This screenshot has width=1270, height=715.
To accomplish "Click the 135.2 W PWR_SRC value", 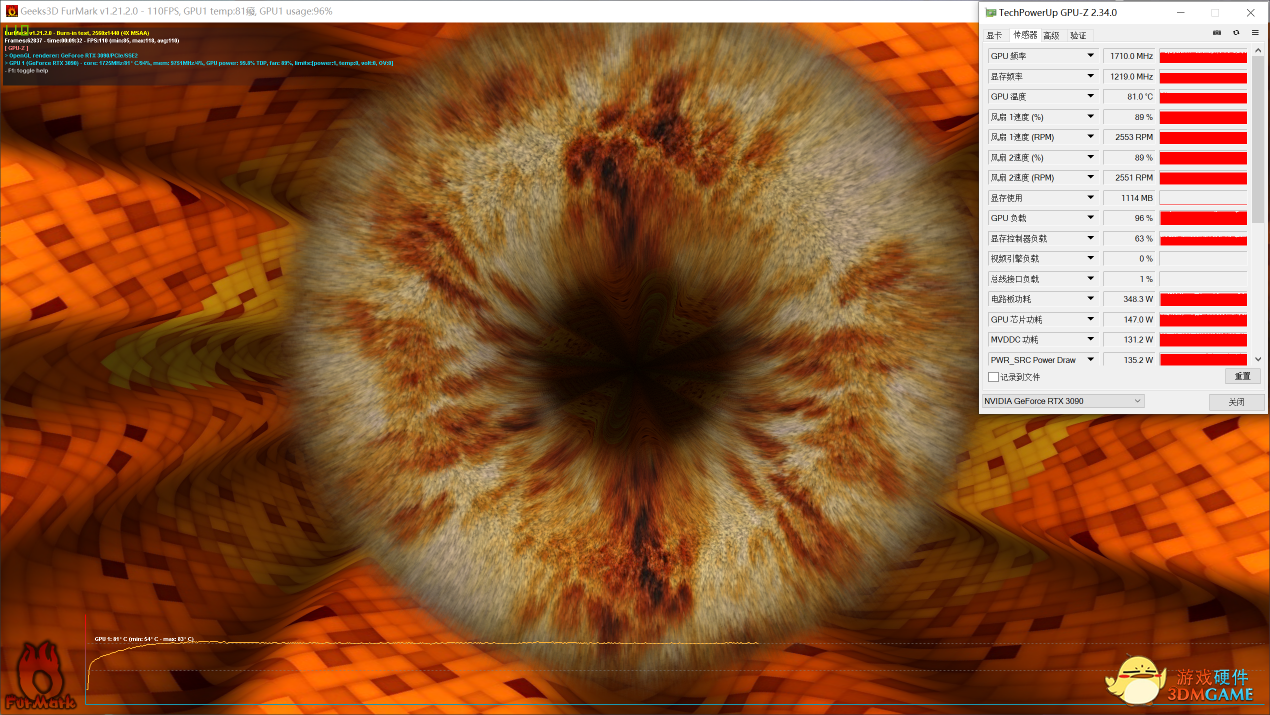I will tap(1129, 359).
